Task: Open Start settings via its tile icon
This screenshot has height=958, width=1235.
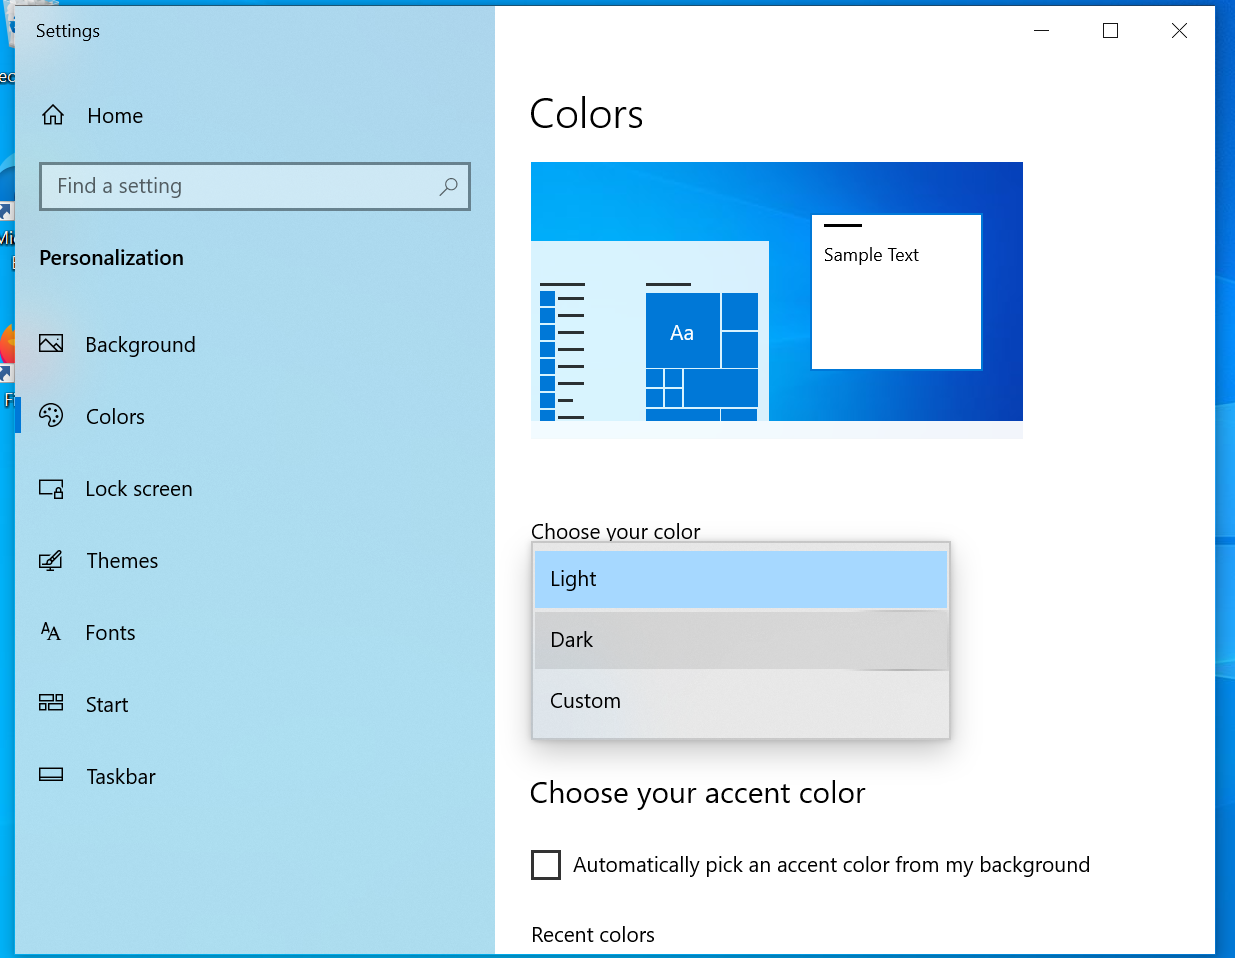Action: pos(51,704)
